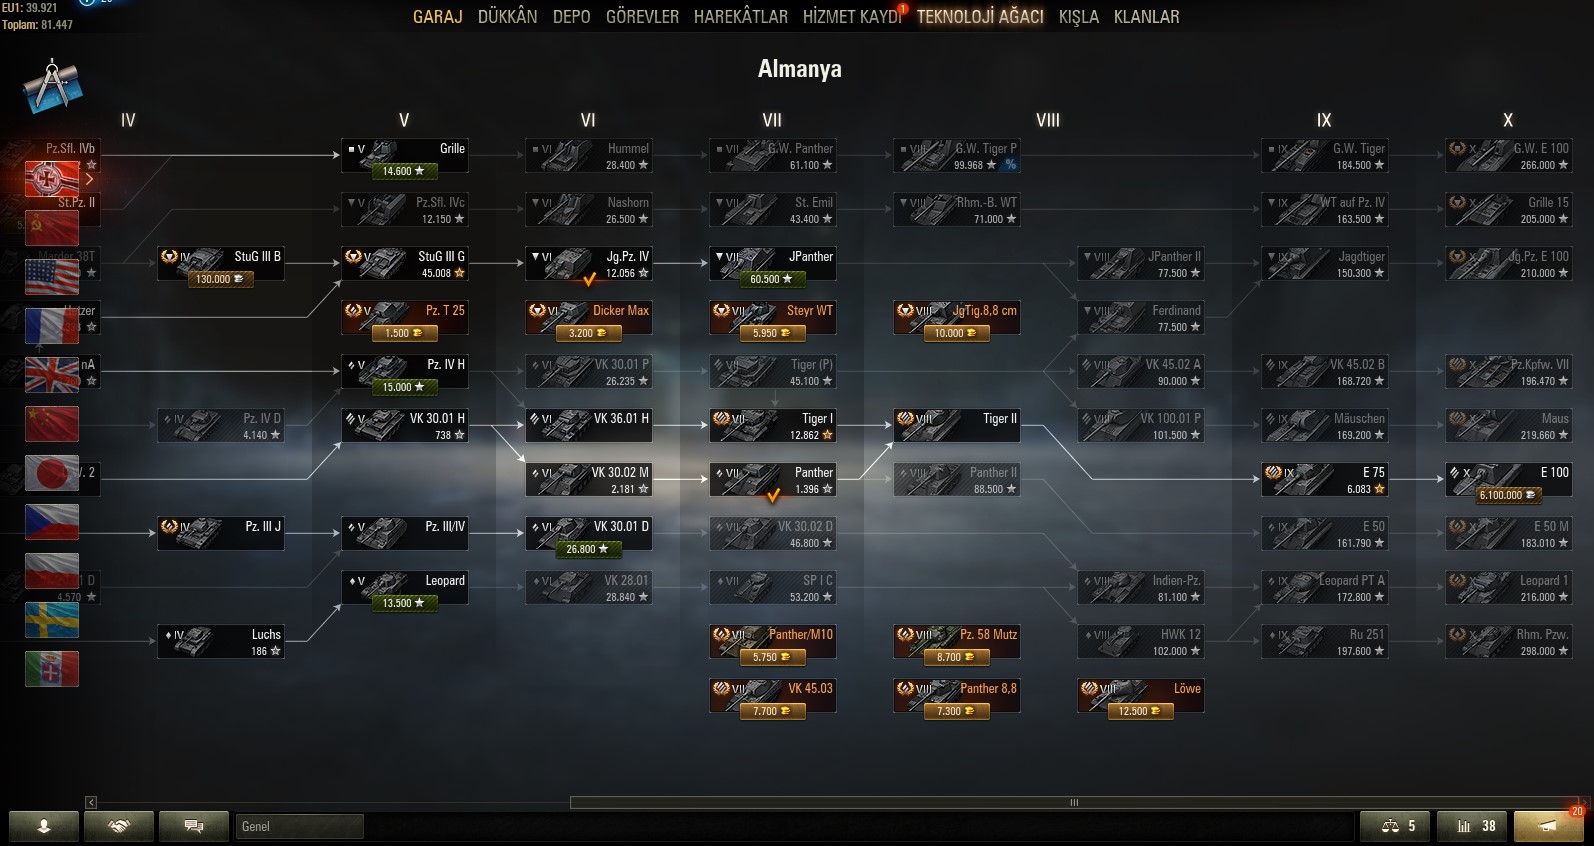Choose the Japan nation flag
Viewport: 1594px width, 846px height.
[x=52, y=473]
